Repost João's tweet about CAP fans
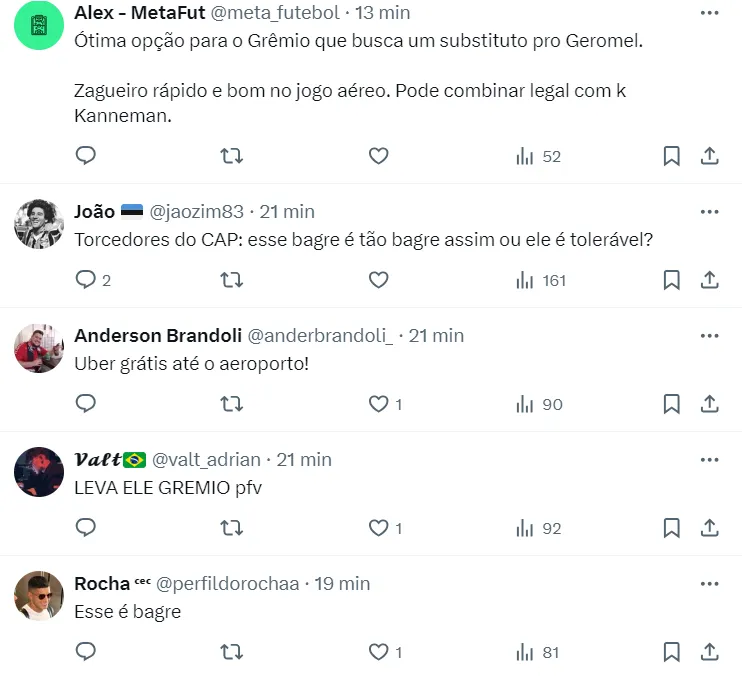Viewport: 742px width, 677px height. 231,280
